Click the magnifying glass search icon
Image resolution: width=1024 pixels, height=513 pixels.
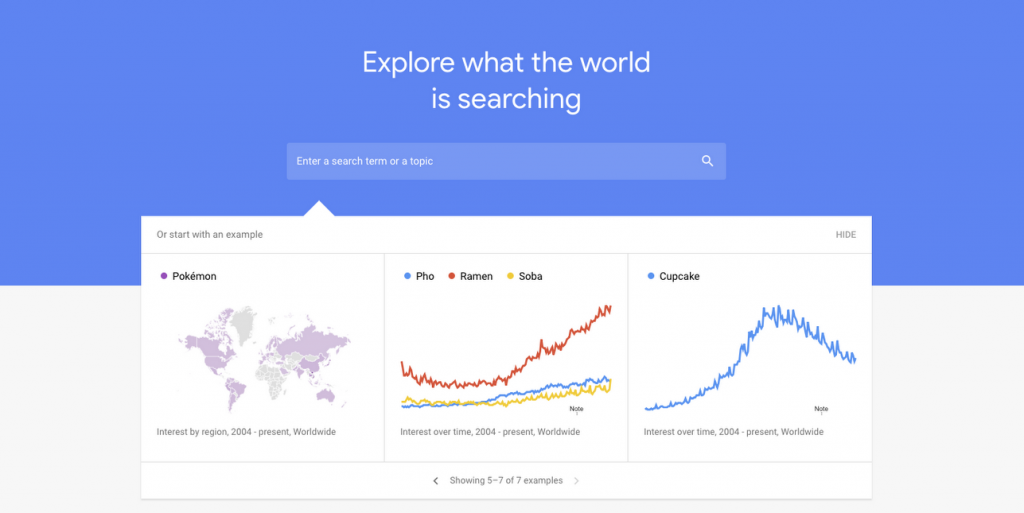click(x=707, y=161)
